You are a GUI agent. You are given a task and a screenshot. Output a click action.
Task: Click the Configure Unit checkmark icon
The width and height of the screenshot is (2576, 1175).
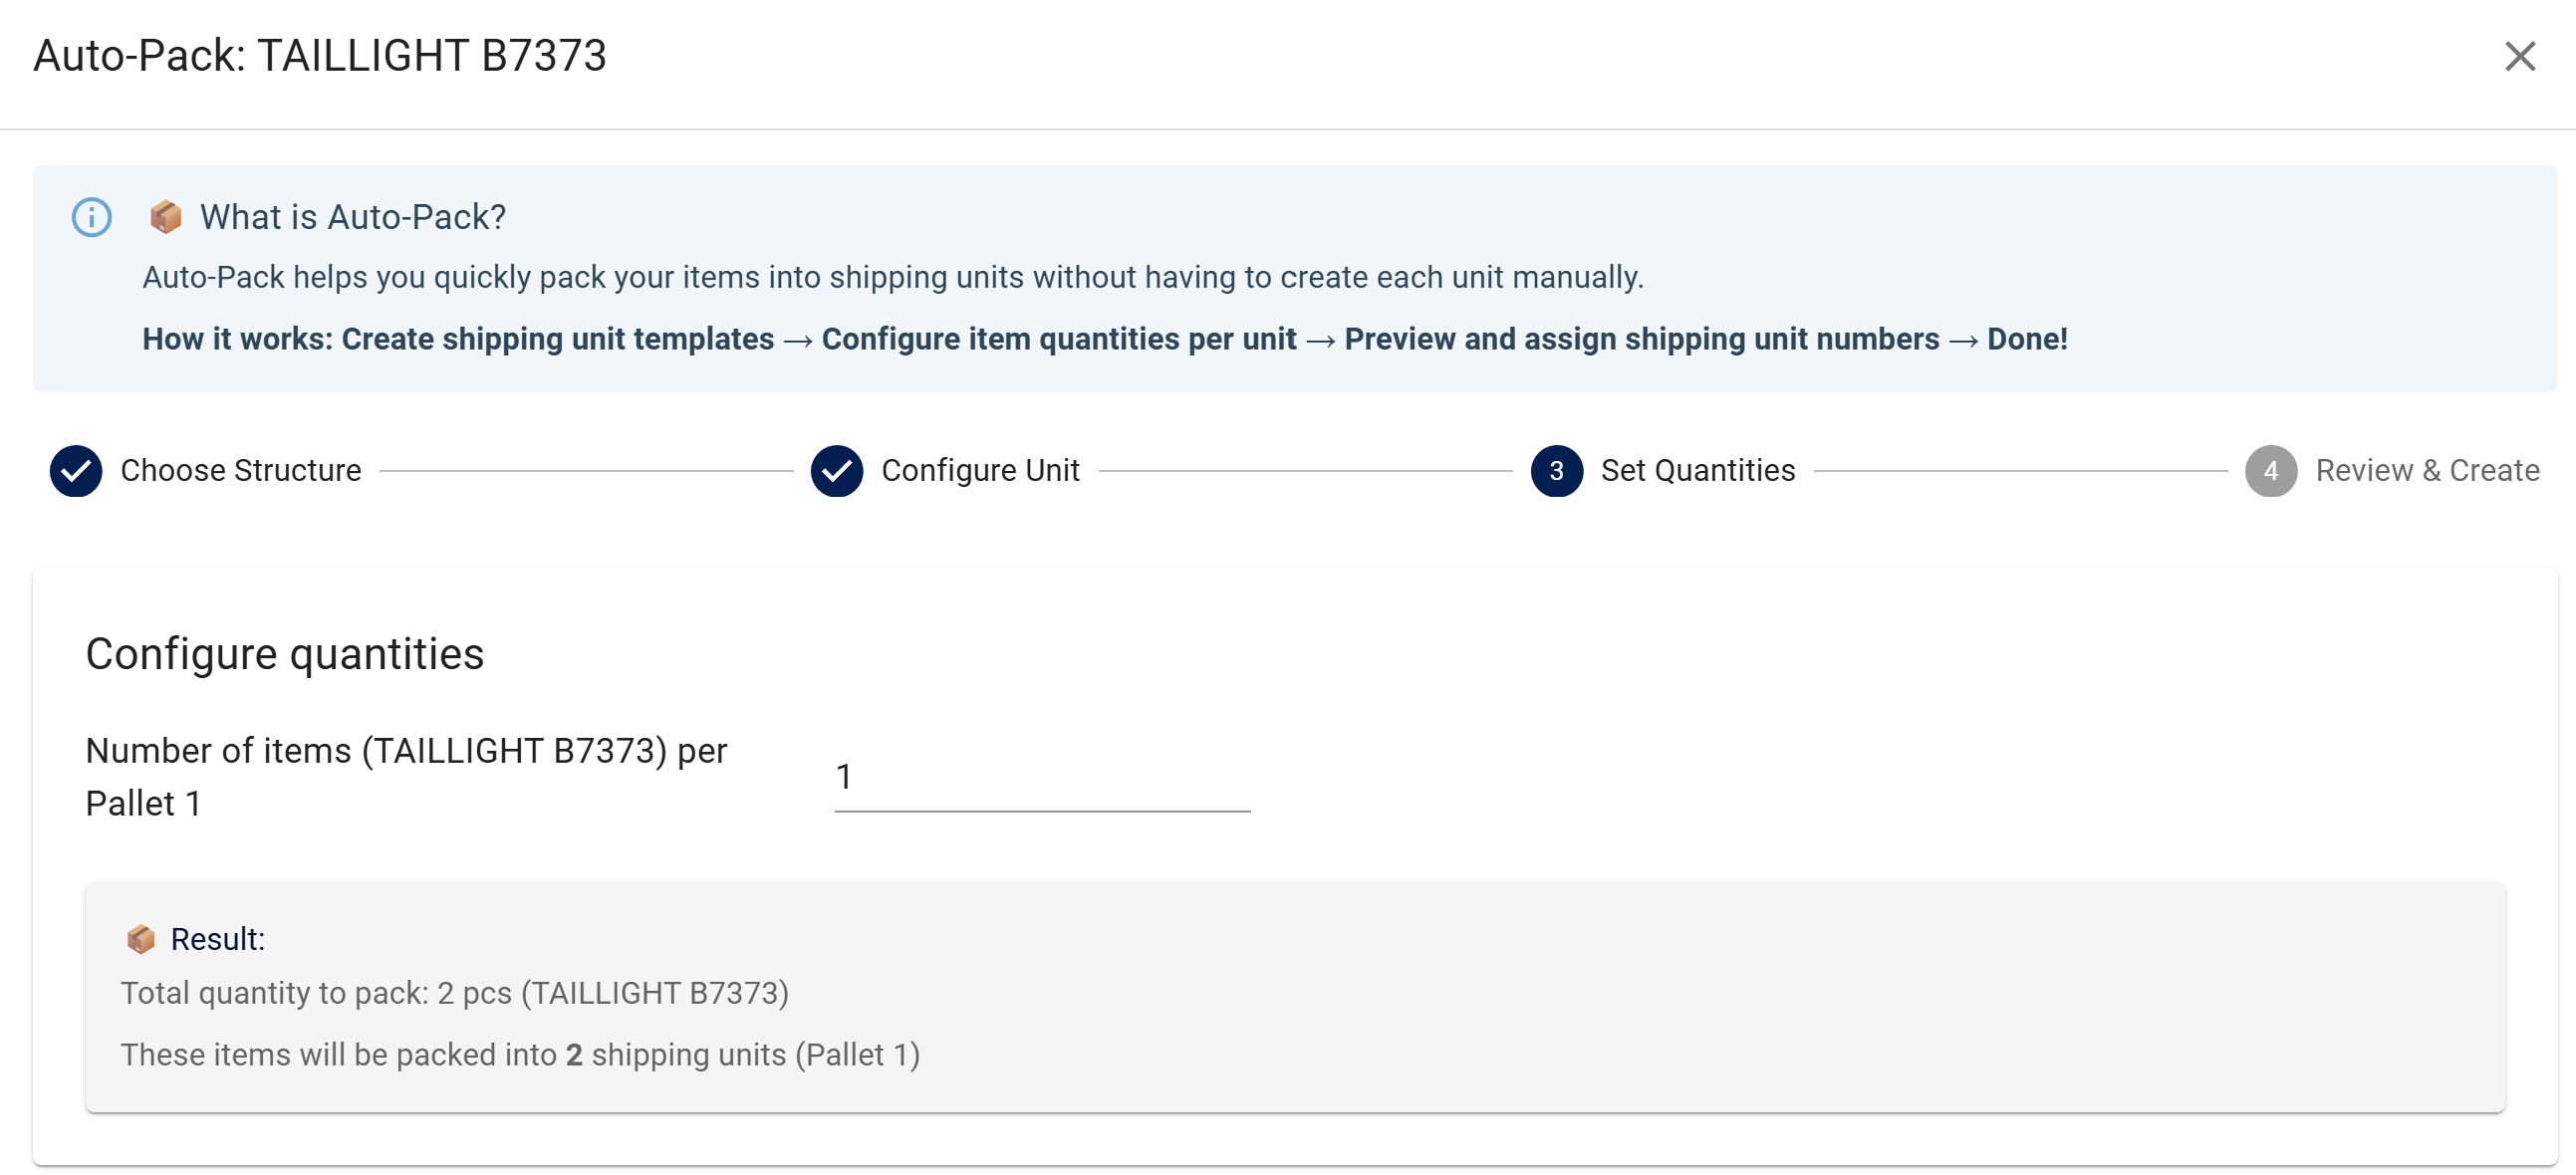coord(836,470)
